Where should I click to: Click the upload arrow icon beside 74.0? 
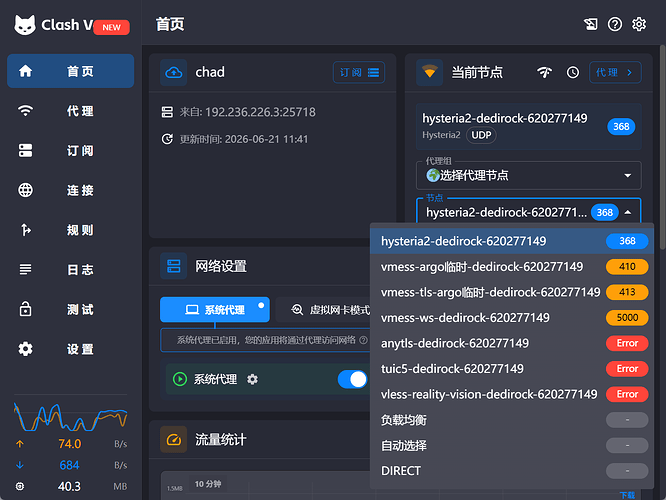point(20,444)
